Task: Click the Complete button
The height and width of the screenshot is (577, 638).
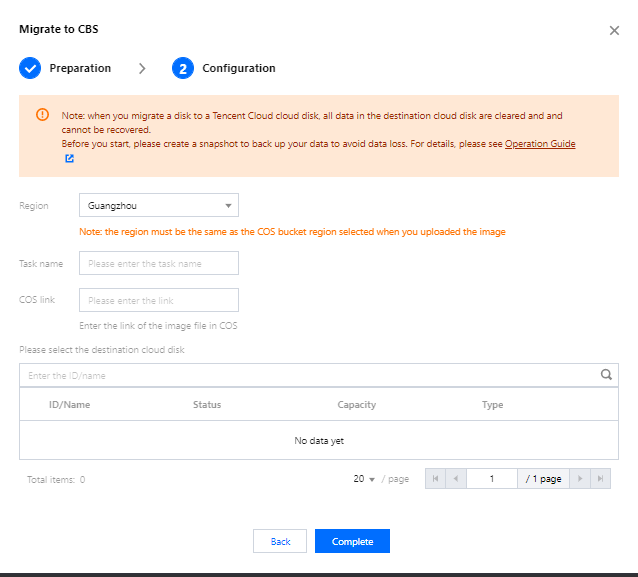Action: point(352,541)
